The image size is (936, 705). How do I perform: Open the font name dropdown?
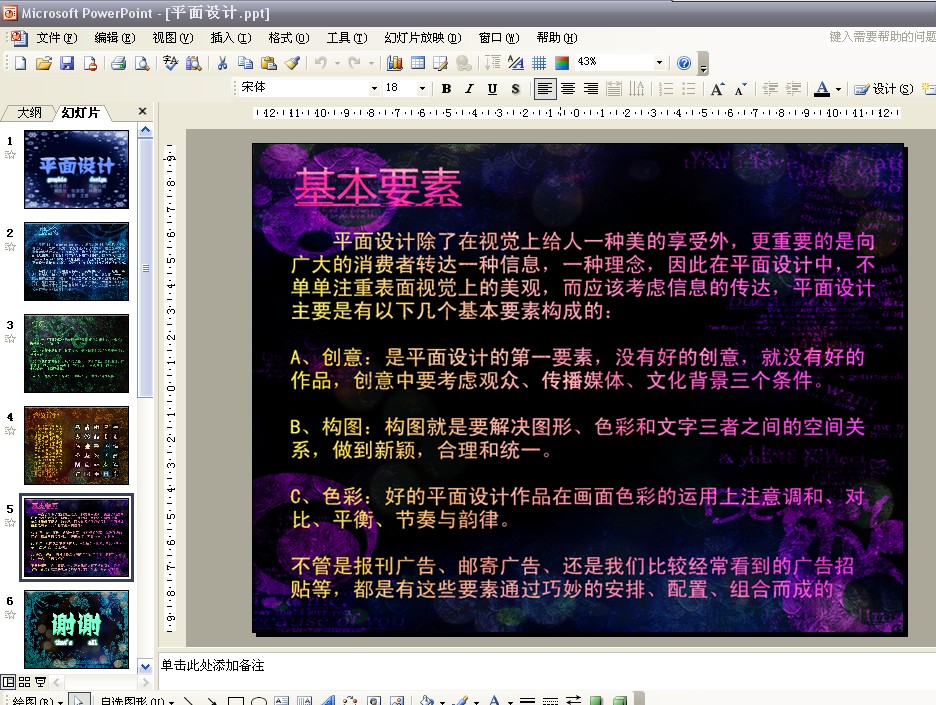coord(374,88)
